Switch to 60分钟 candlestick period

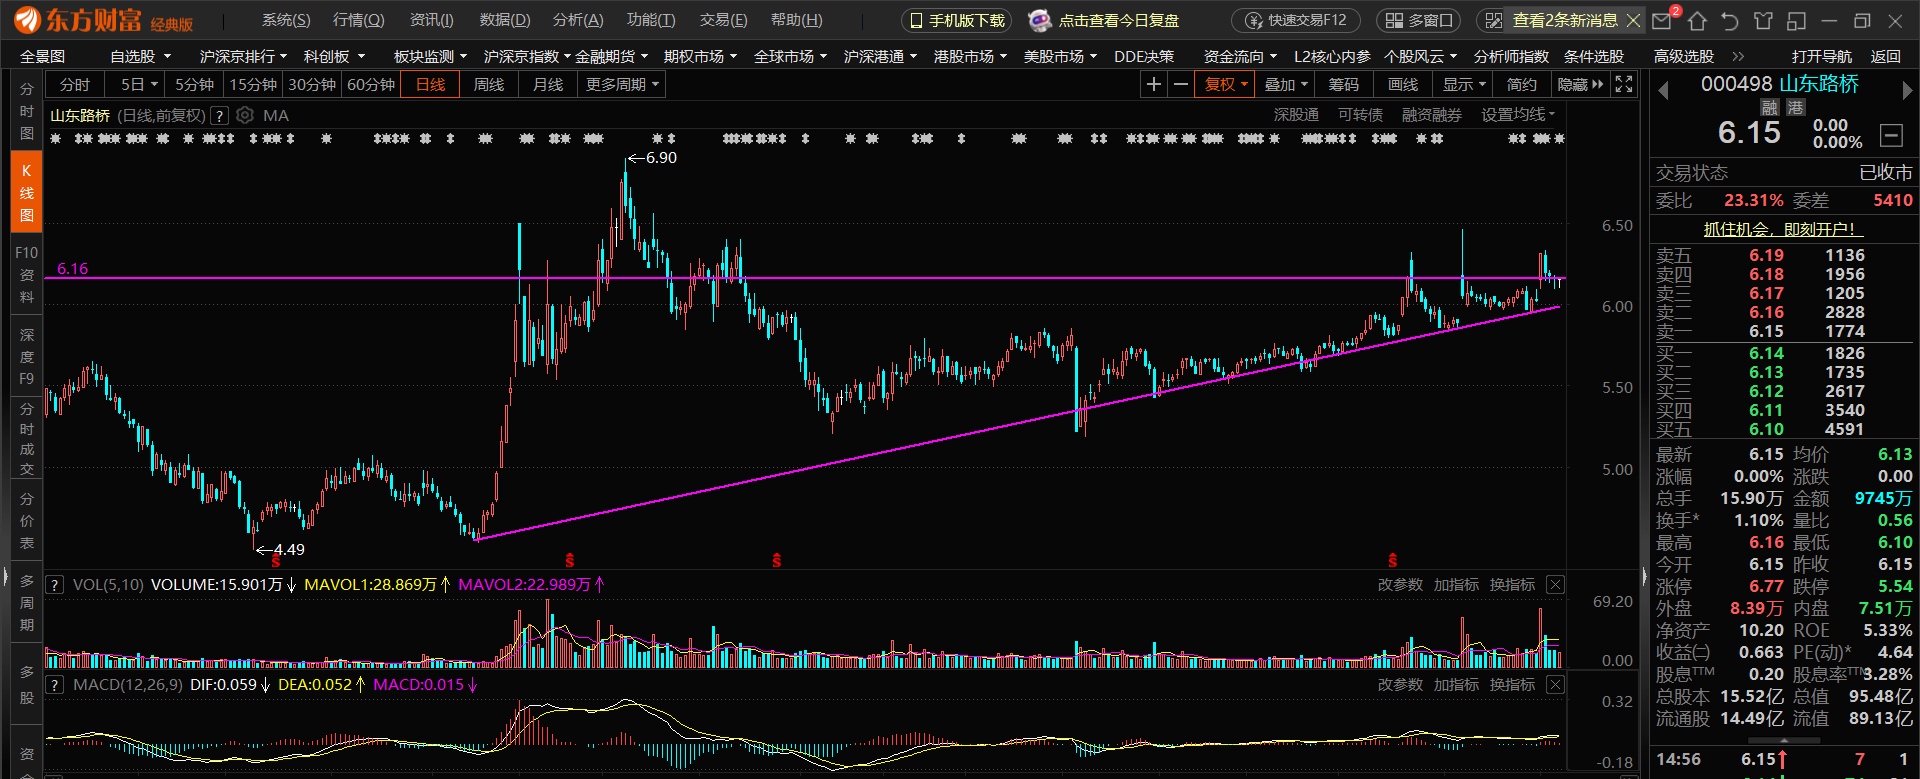(371, 85)
